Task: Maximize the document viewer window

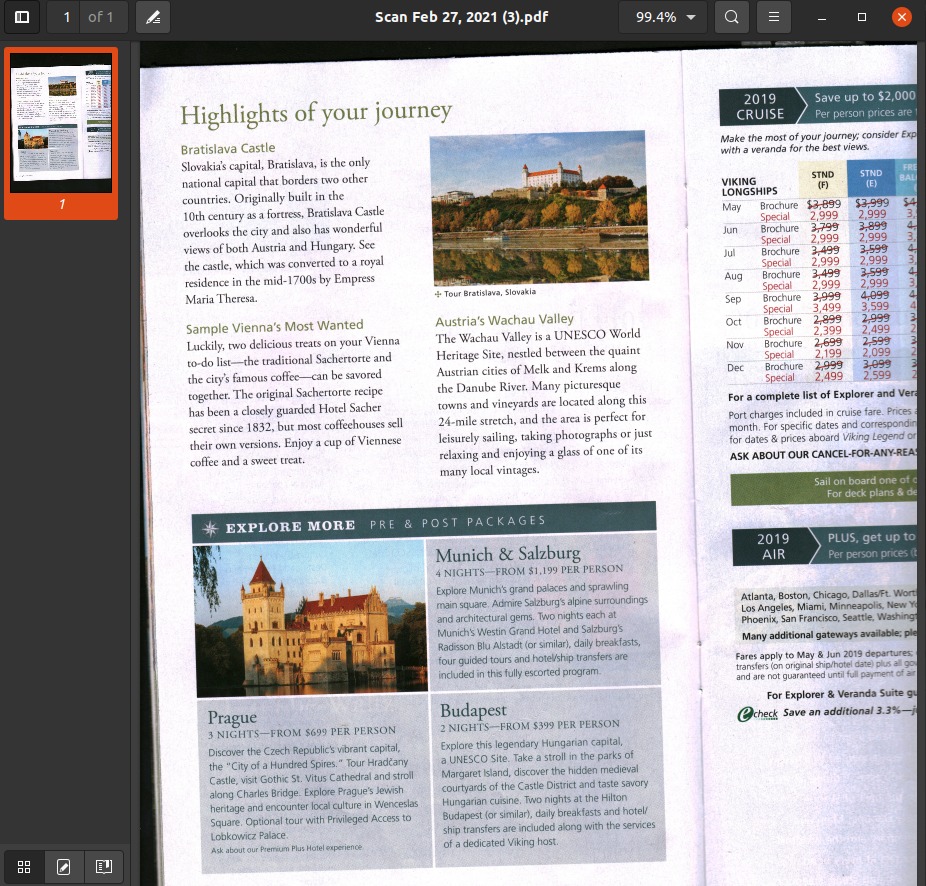Action: click(x=862, y=17)
